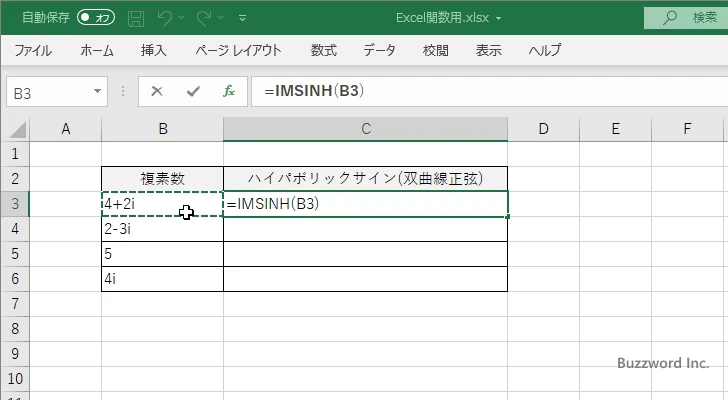
Task: Switch to the ホーム tab
Action: tap(97, 50)
